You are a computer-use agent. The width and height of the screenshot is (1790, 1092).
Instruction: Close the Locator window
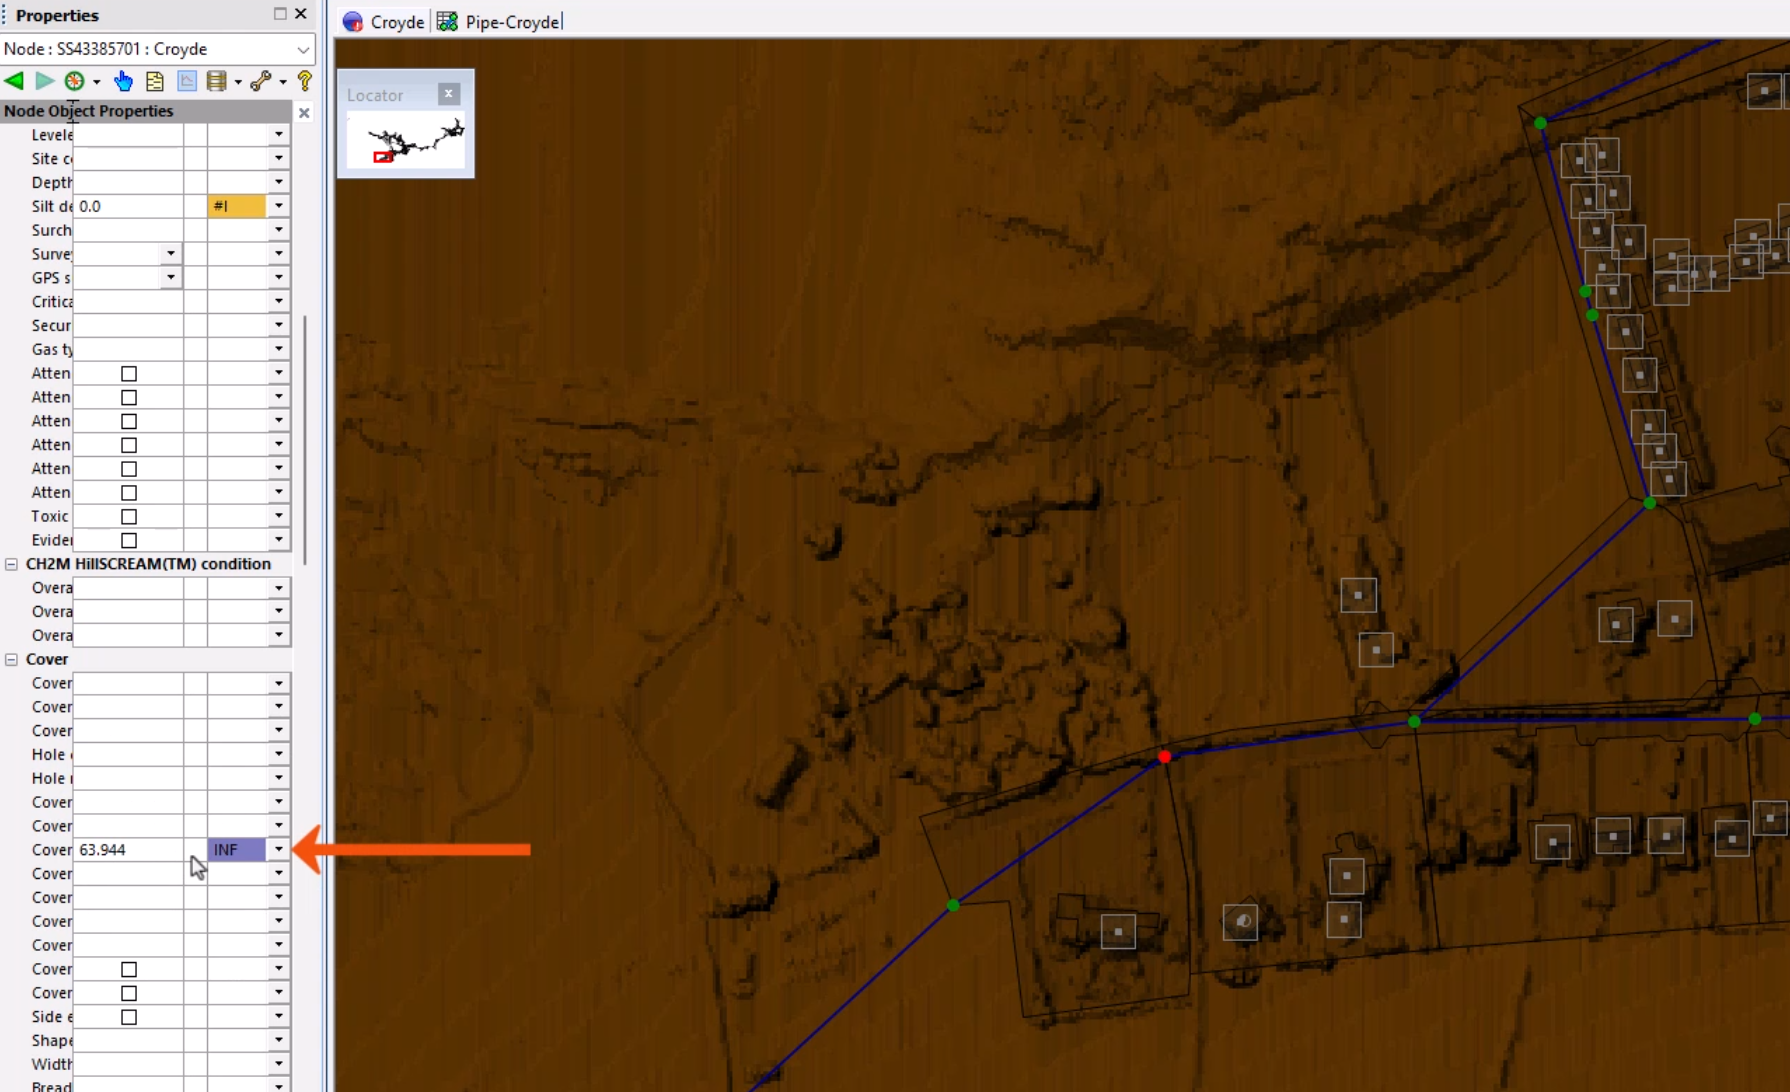[x=449, y=94]
